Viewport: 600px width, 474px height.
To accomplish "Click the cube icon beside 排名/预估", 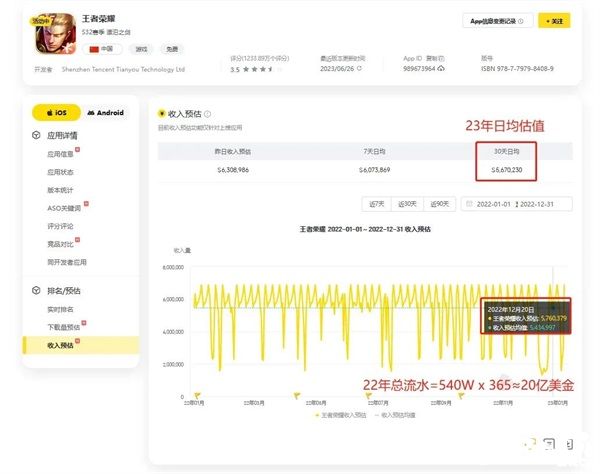I will point(36,290).
